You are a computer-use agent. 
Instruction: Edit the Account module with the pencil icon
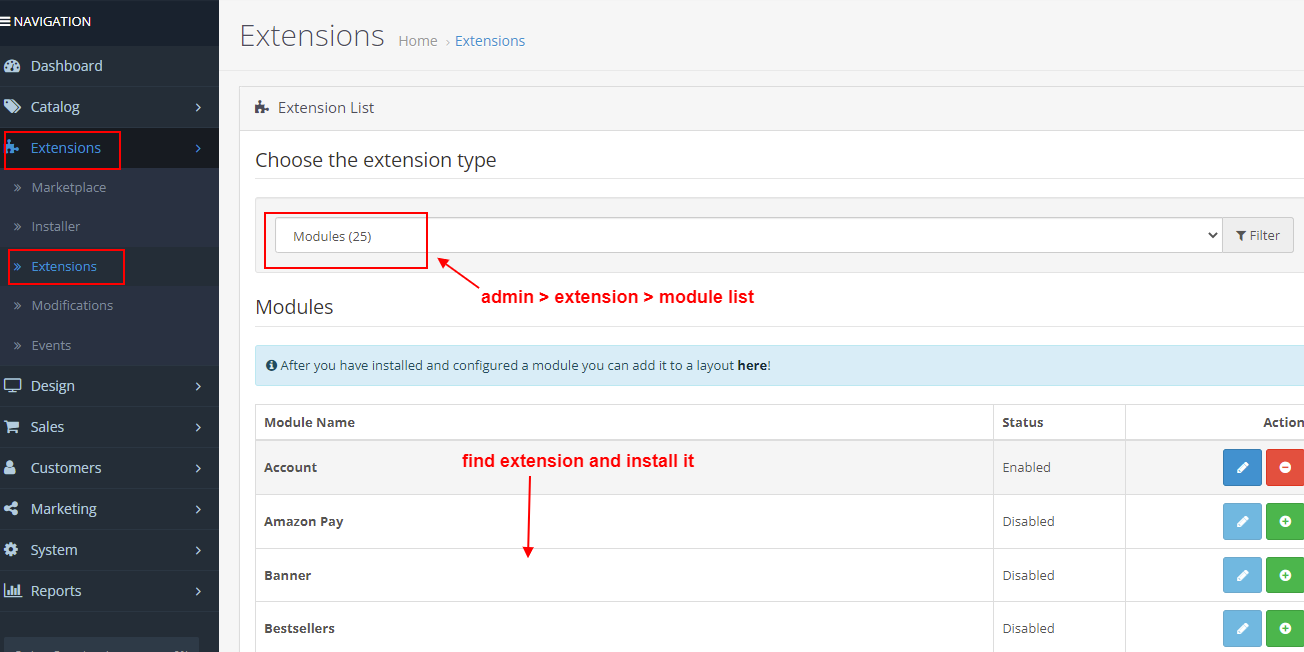[1242, 467]
